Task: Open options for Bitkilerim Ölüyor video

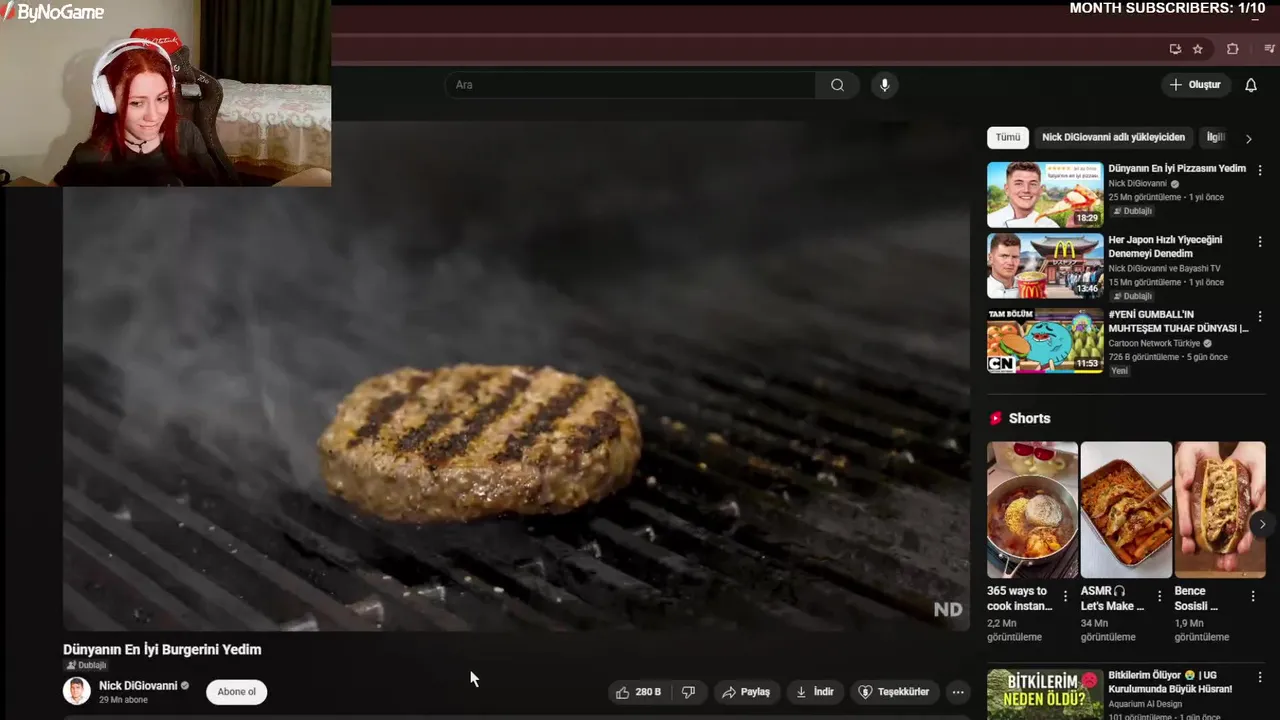Action: pyautogui.click(x=1260, y=677)
